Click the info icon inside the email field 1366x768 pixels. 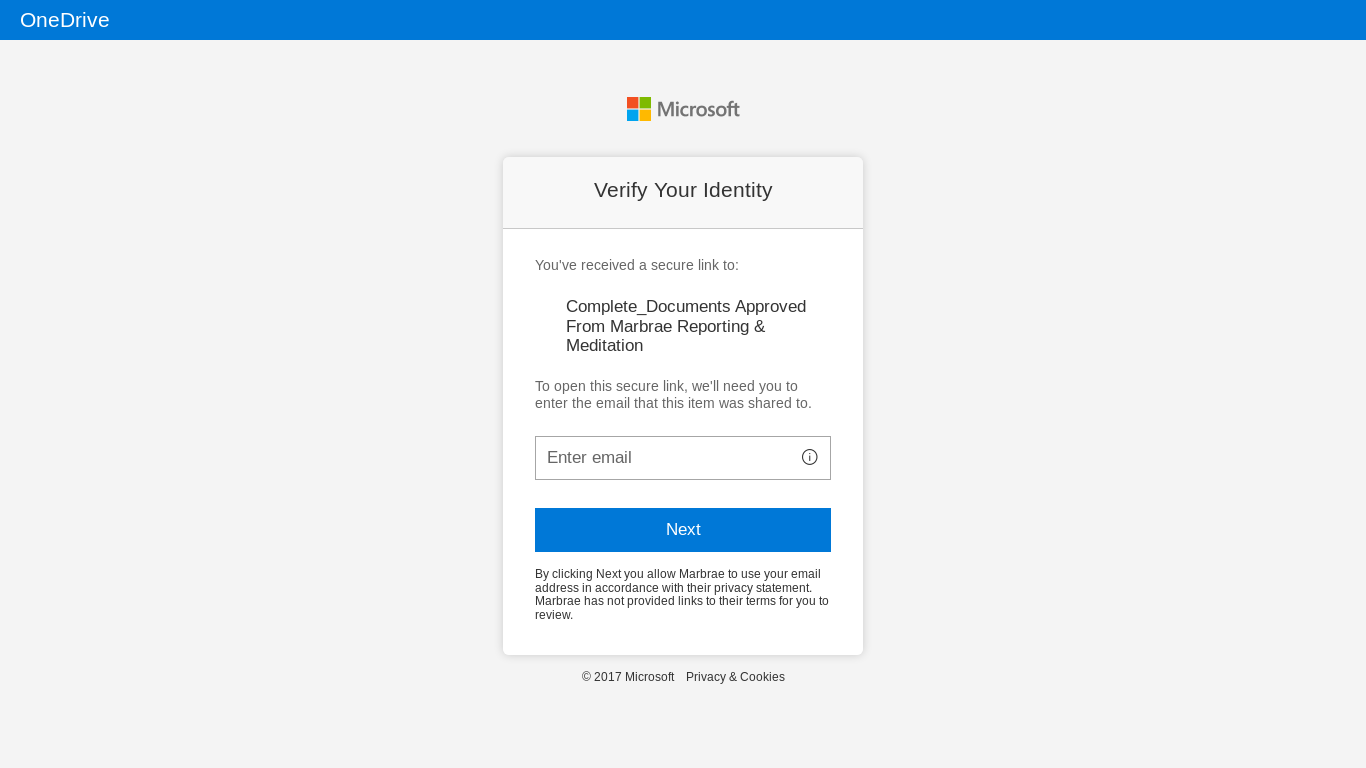coord(810,457)
